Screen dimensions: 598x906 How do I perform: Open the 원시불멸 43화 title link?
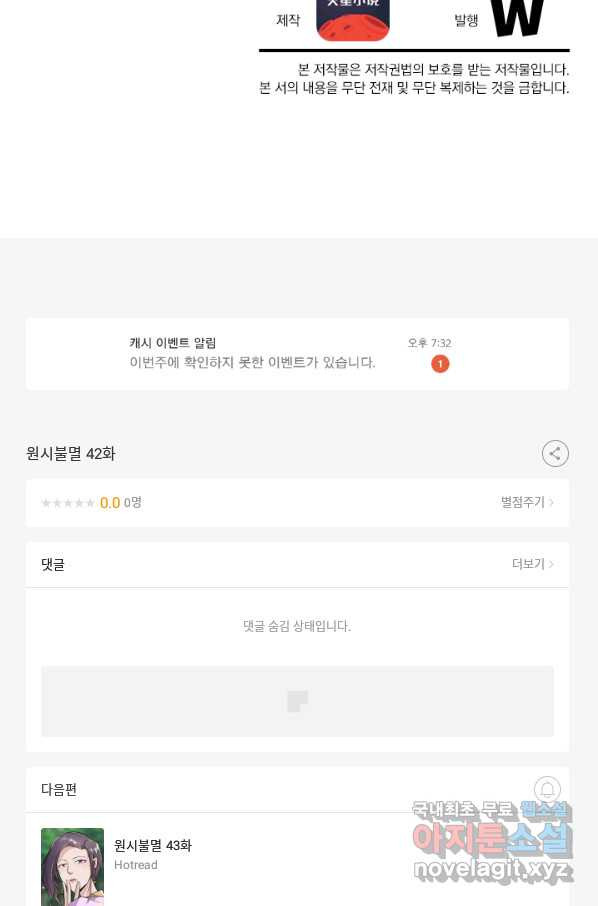153,845
